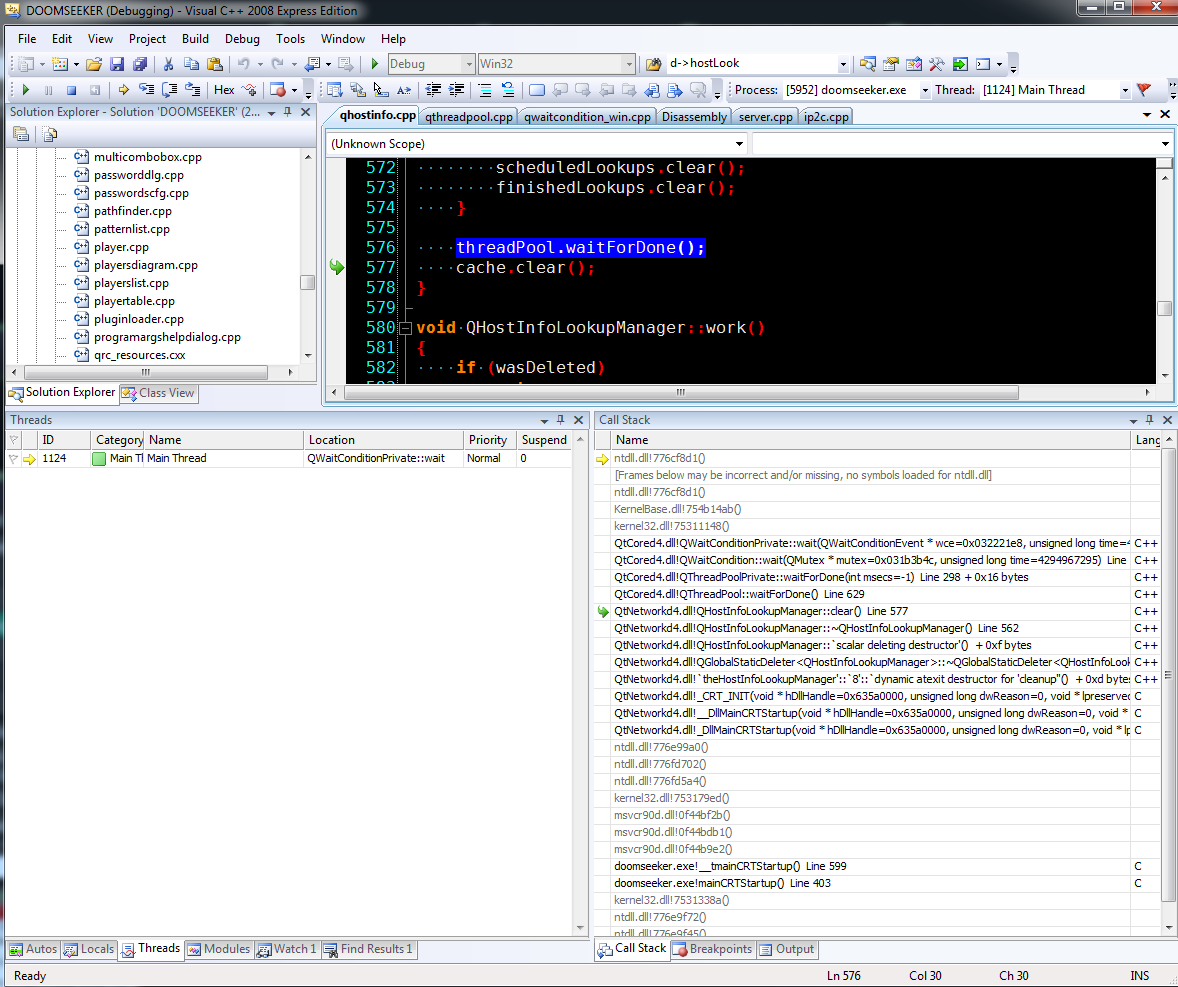Viewport: 1178px width, 987px height.
Task: Click the Step Into icon
Action: (x=146, y=90)
